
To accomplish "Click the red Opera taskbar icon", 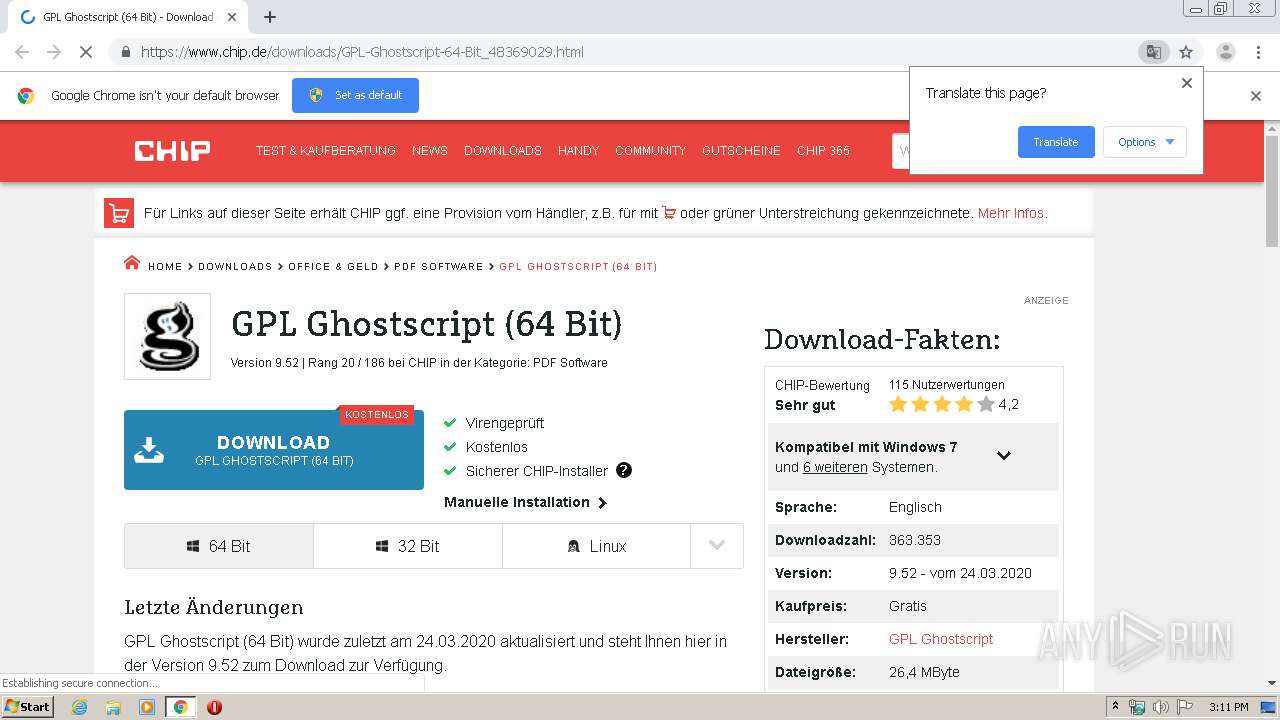I will pos(214,707).
